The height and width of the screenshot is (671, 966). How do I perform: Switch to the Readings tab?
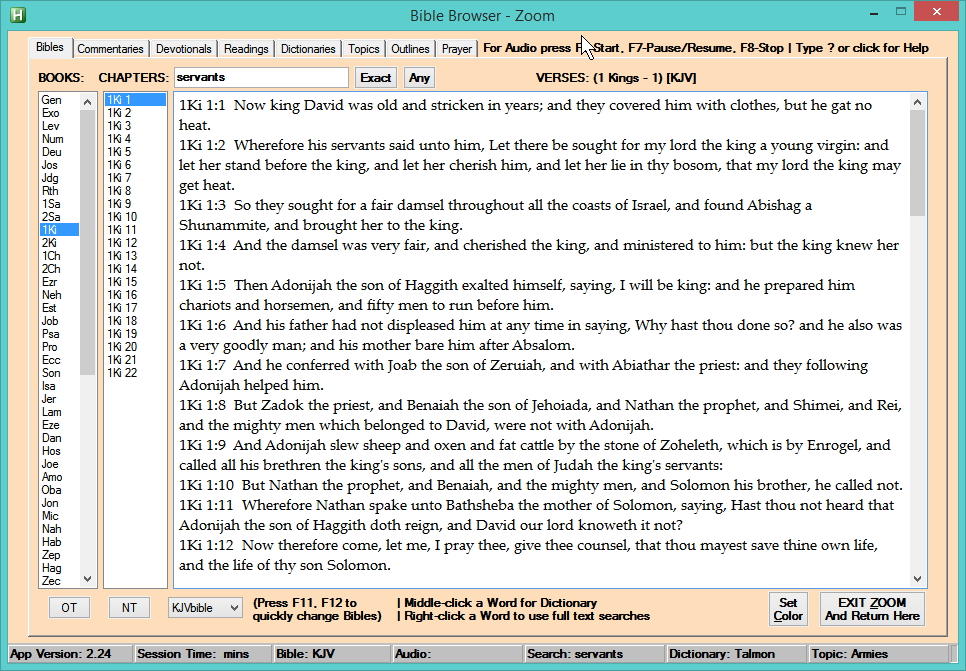(246, 49)
